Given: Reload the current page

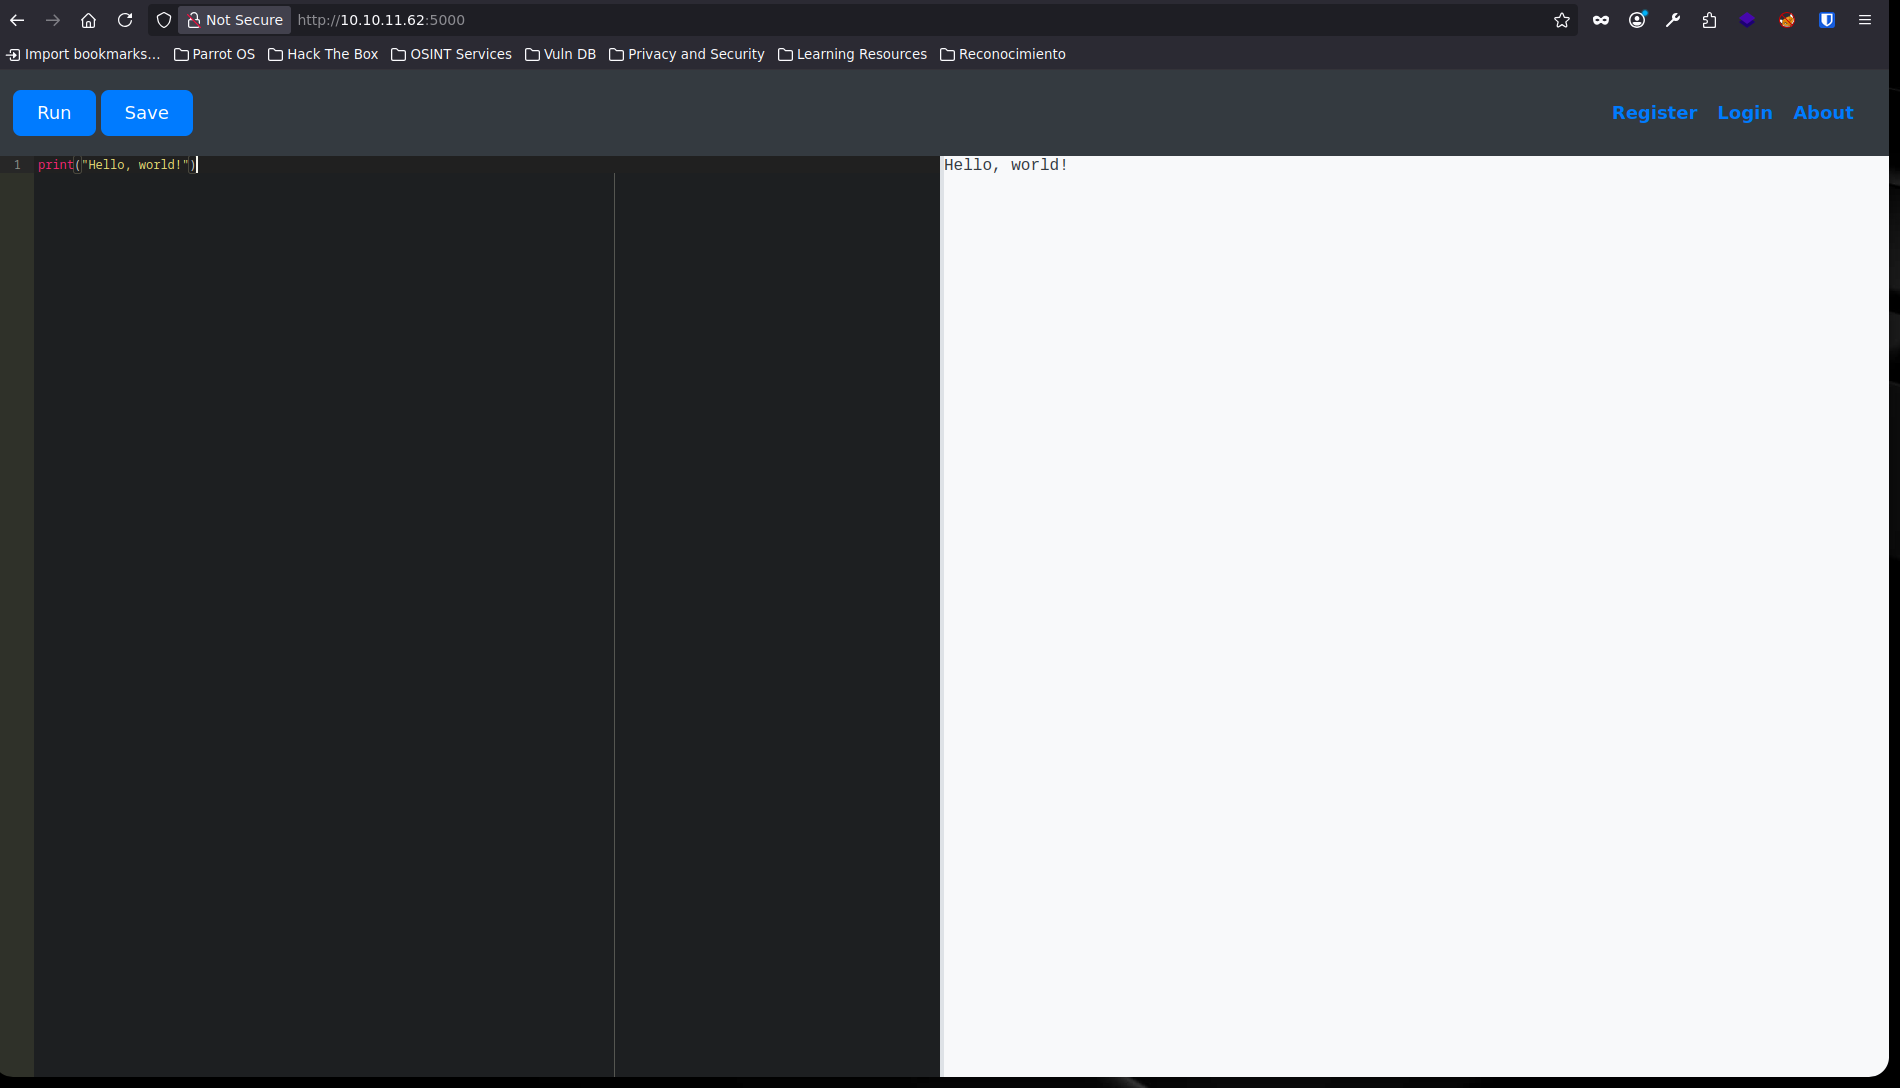Looking at the screenshot, I should pos(125,20).
